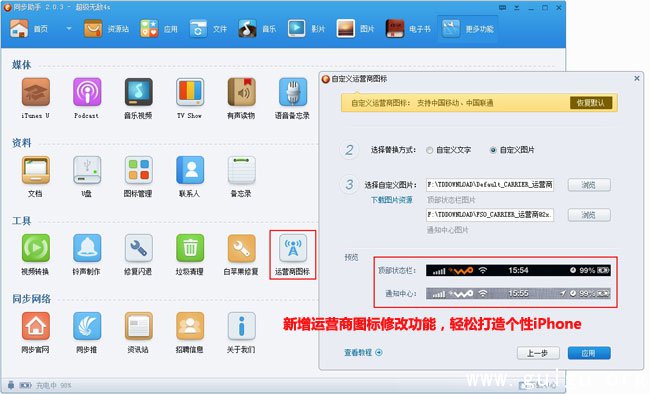Go to the 首页 home tab
The height and width of the screenshot is (394, 650).
pos(29,29)
